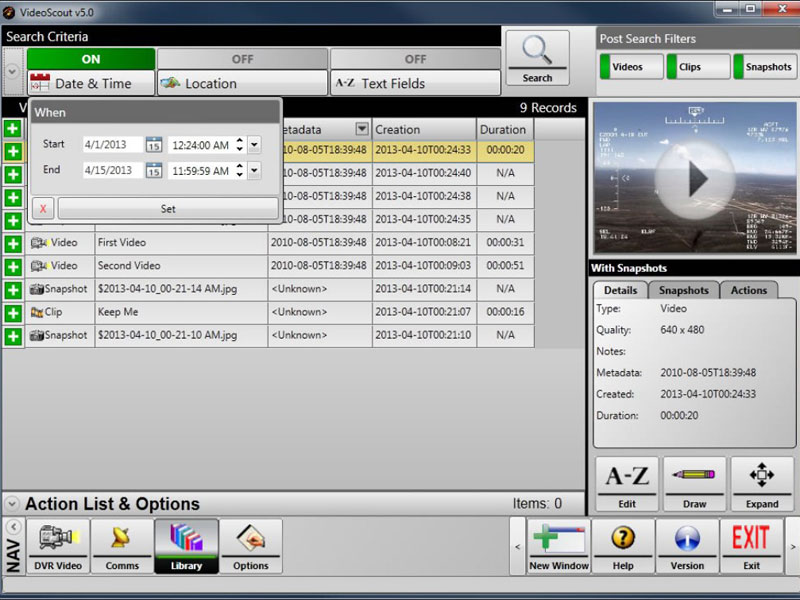The image size is (800, 600).
Task: Open the Start time dropdown arrow
Action: [x=254, y=145]
